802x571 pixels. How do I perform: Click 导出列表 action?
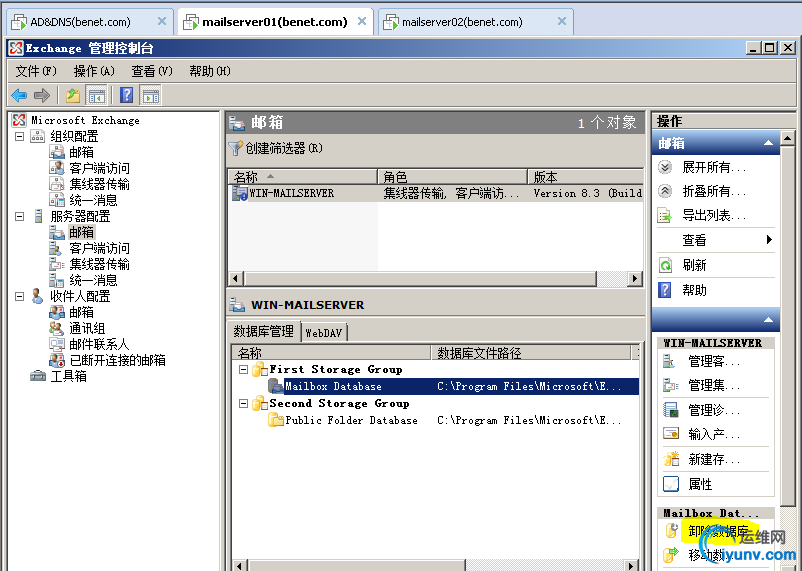[714, 215]
